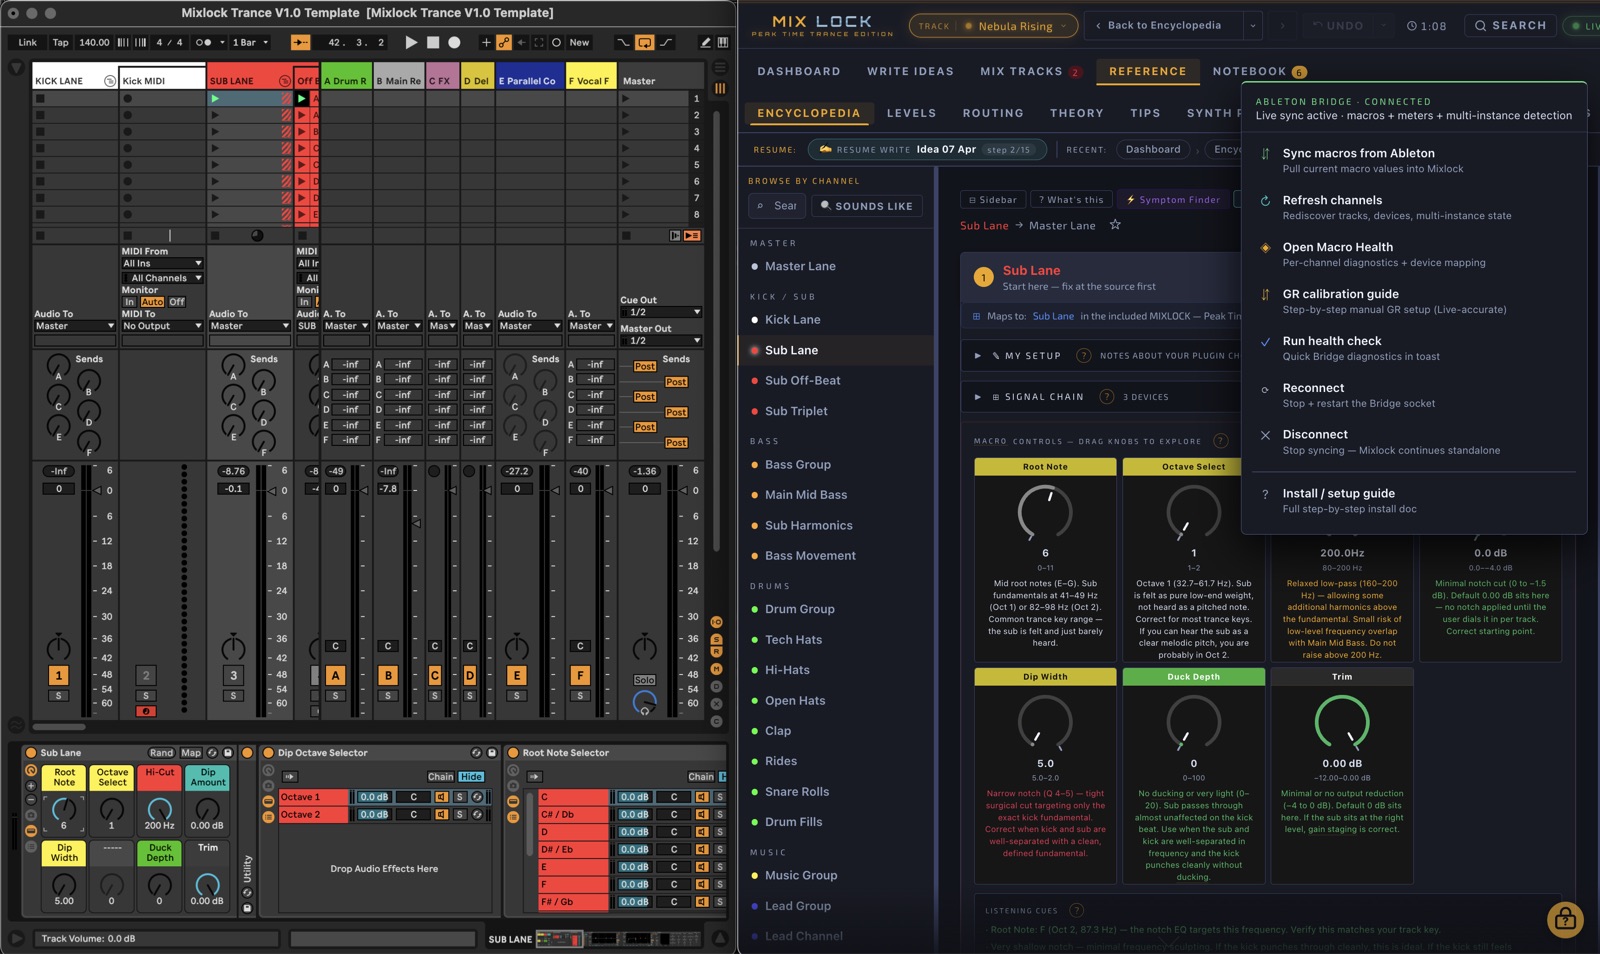Viewport: 1600px width, 954px height.
Task: Toggle track activator A on Drum track
Action: point(335,676)
